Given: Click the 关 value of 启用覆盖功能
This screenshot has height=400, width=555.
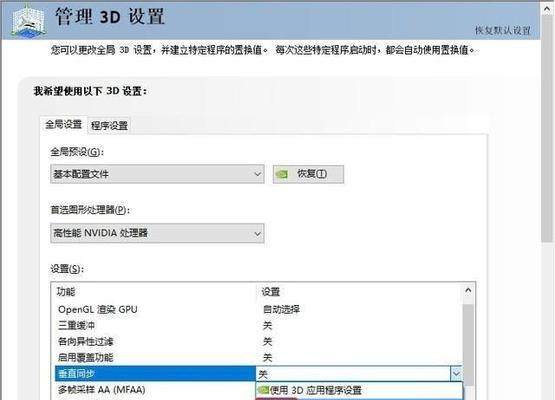Looking at the screenshot, I should pyautogui.click(x=267, y=358).
